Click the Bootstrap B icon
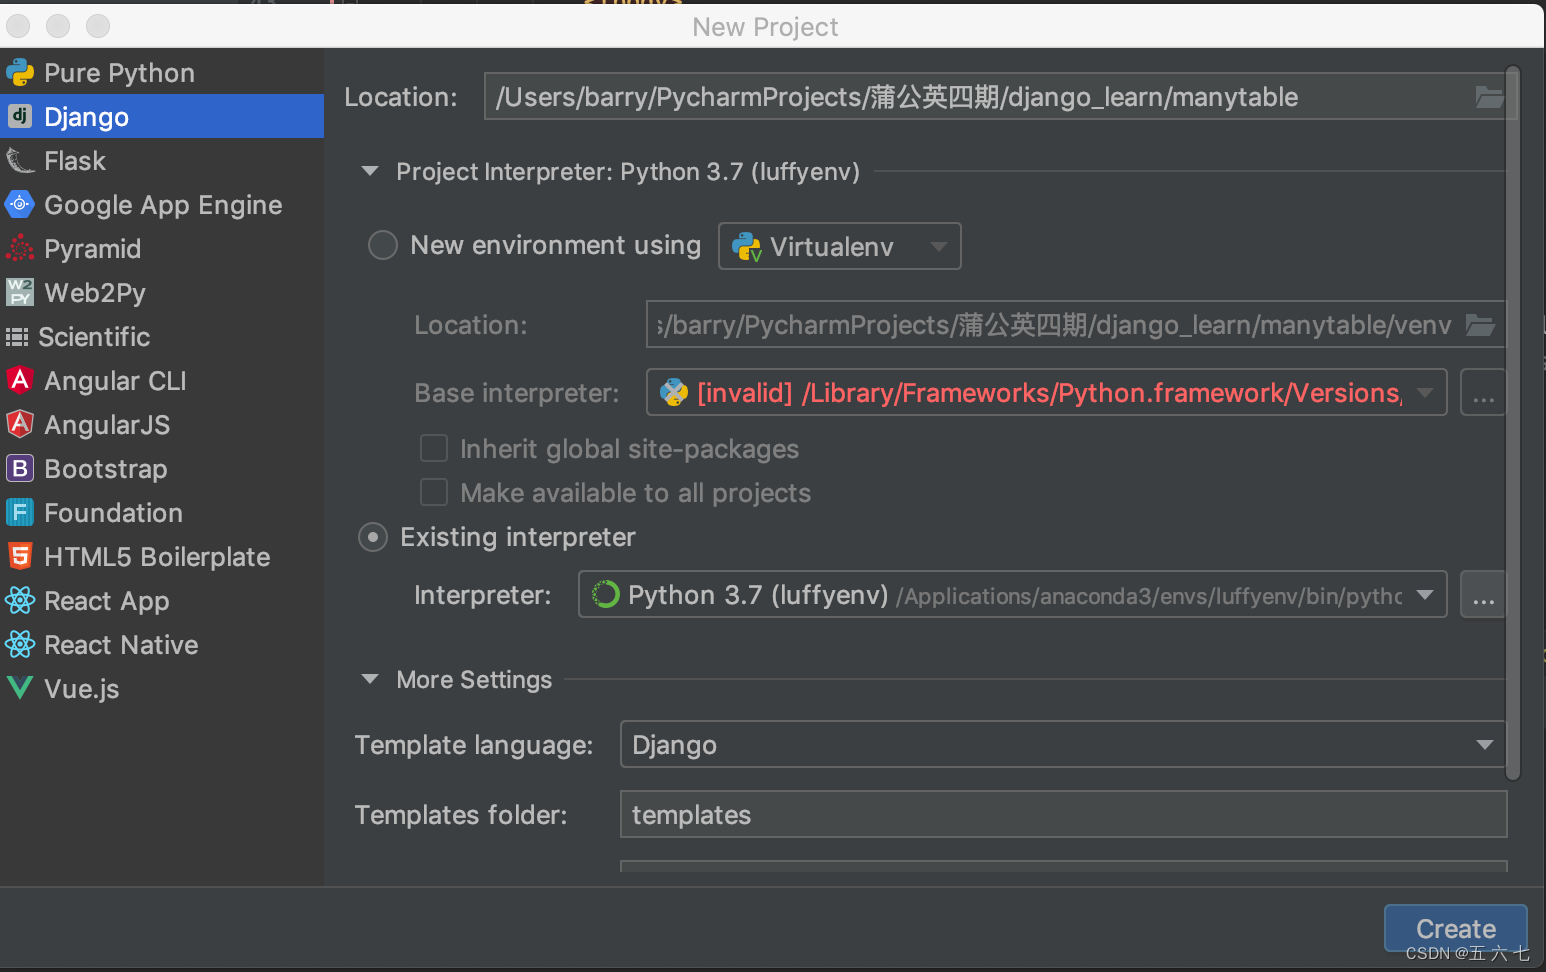 tap(20, 468)
